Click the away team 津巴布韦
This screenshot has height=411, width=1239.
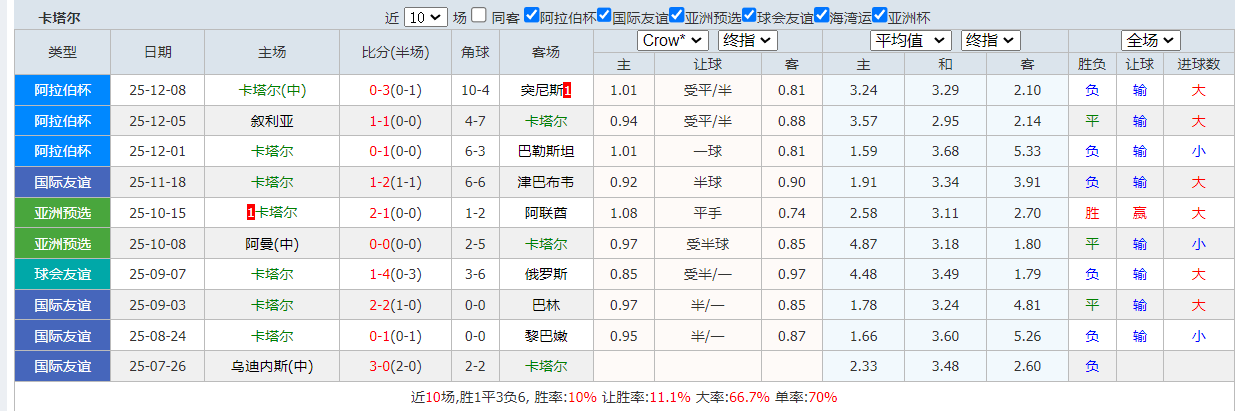click(x=546, y=182)
